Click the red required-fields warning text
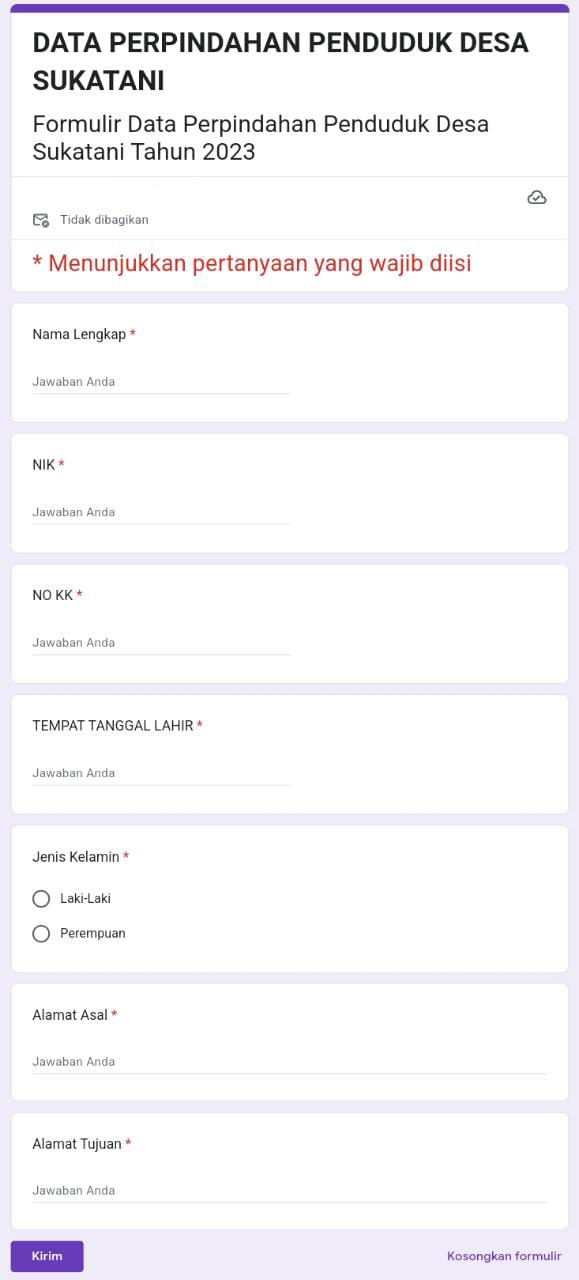 (251, 263)
